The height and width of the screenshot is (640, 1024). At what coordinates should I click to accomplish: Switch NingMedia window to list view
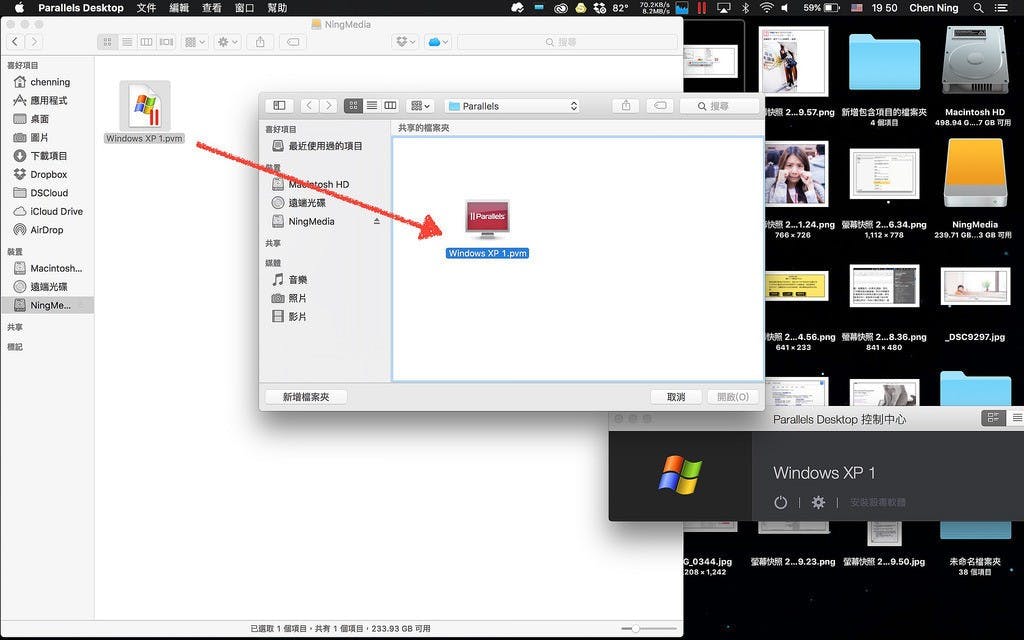coord(127,42)
